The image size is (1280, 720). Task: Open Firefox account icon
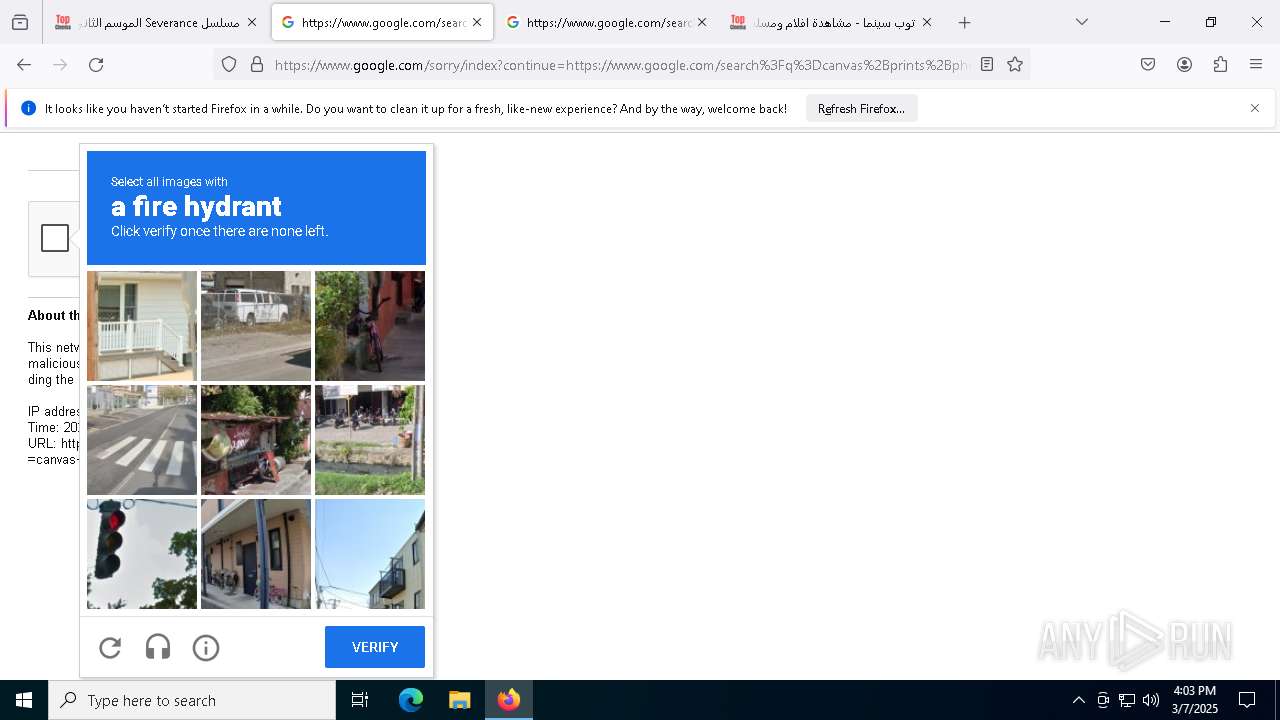click(x=1184, y=64)
